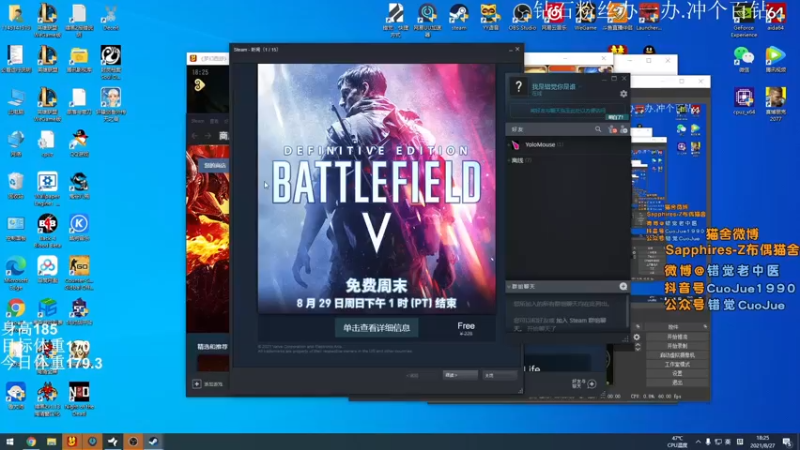800x450 pixels.
Task: Click the OBS gear icon beside start streaming
Action: click(x=636, y=337)
